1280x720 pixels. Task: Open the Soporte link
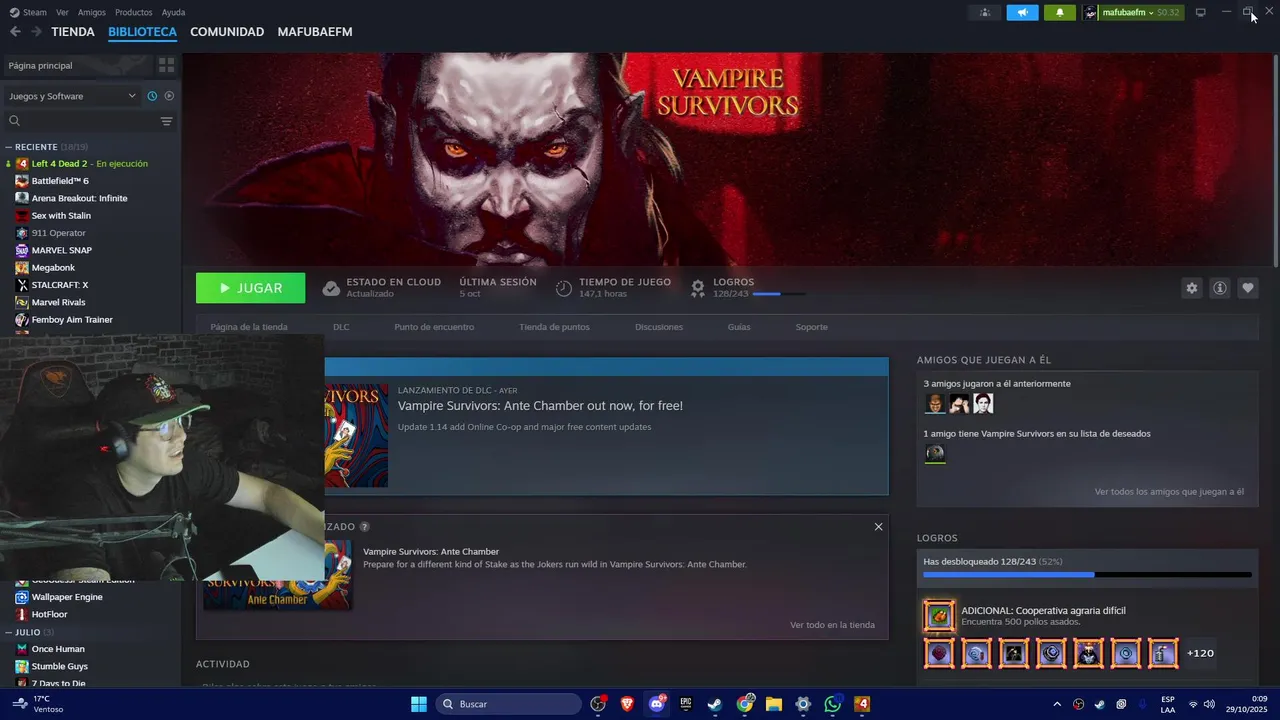pos(811,327)
